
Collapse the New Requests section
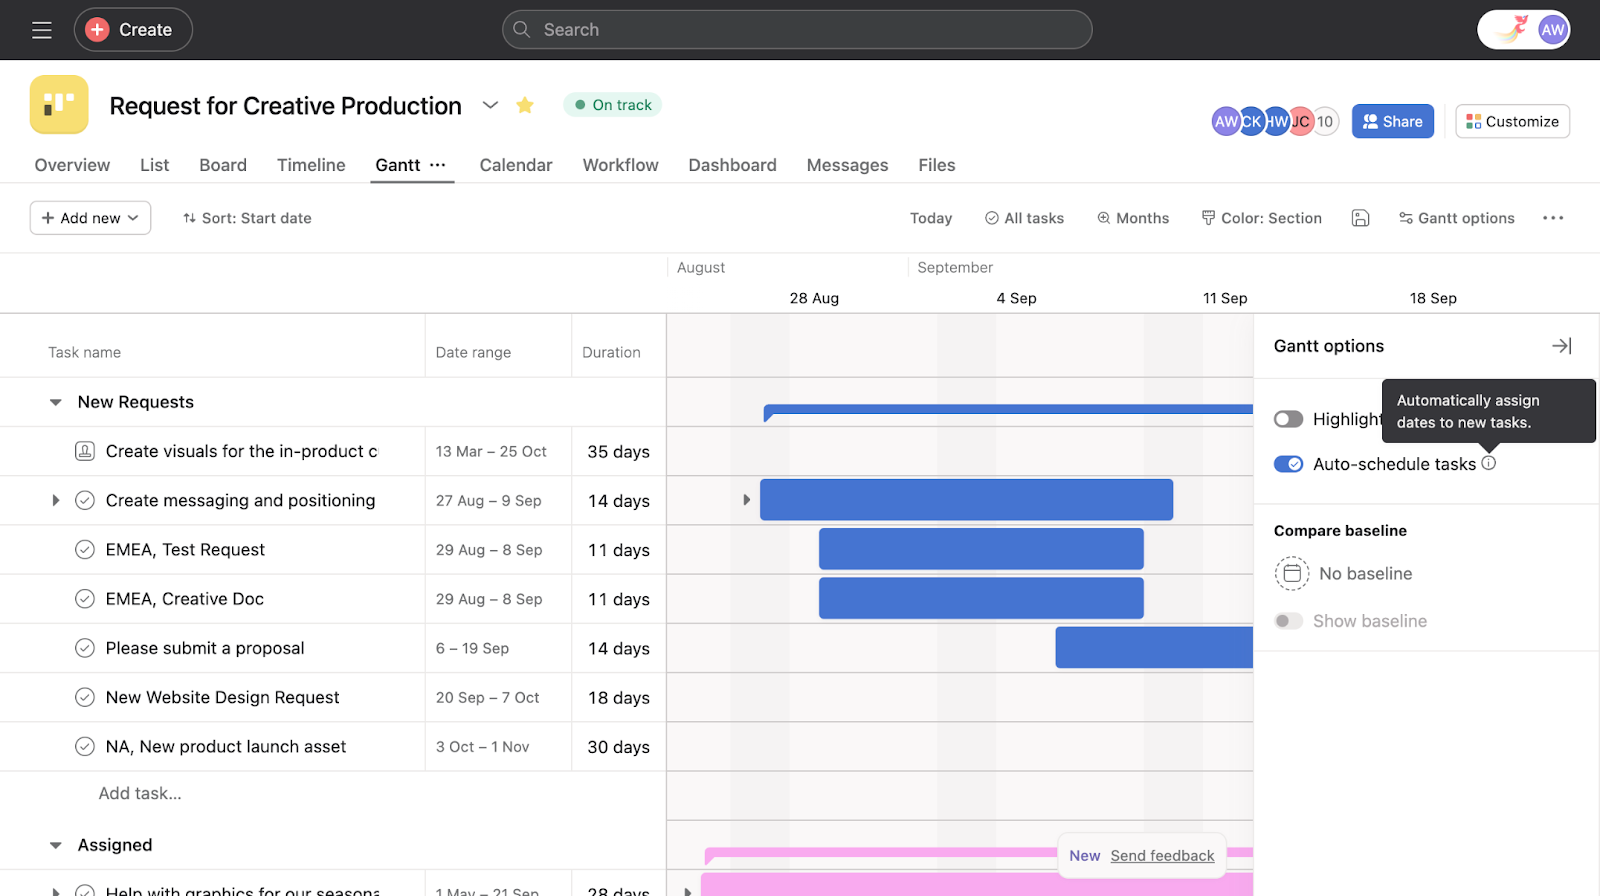(x=56, y=402)
